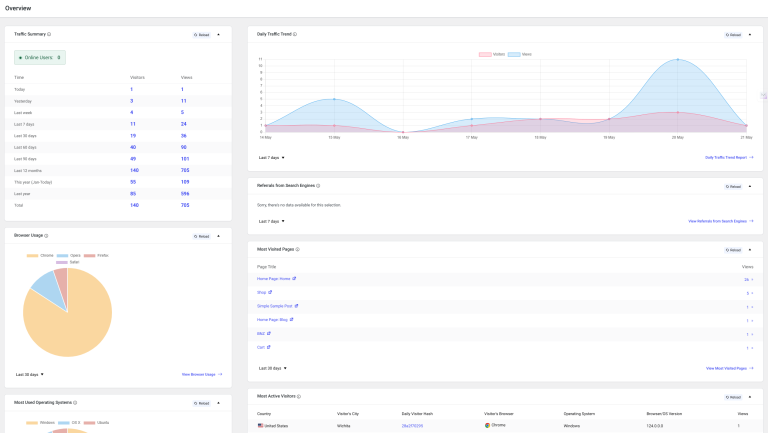Click the Most Visited Pages info icon
Viewport: 768px width, 433px height.
pyautogui.click(x=298, y=249)
